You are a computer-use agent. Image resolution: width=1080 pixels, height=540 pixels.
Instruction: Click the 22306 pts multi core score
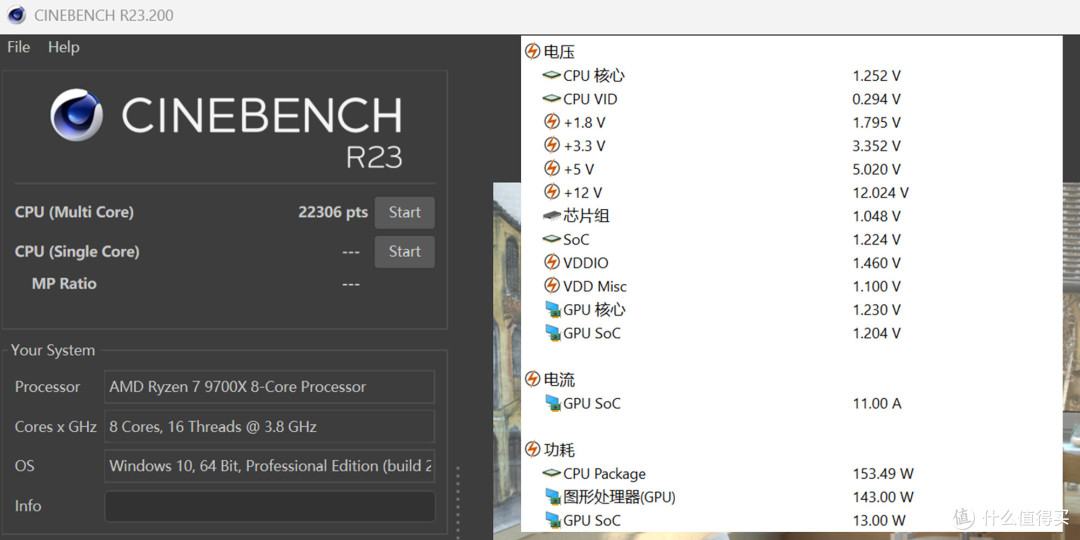[333, 212]
